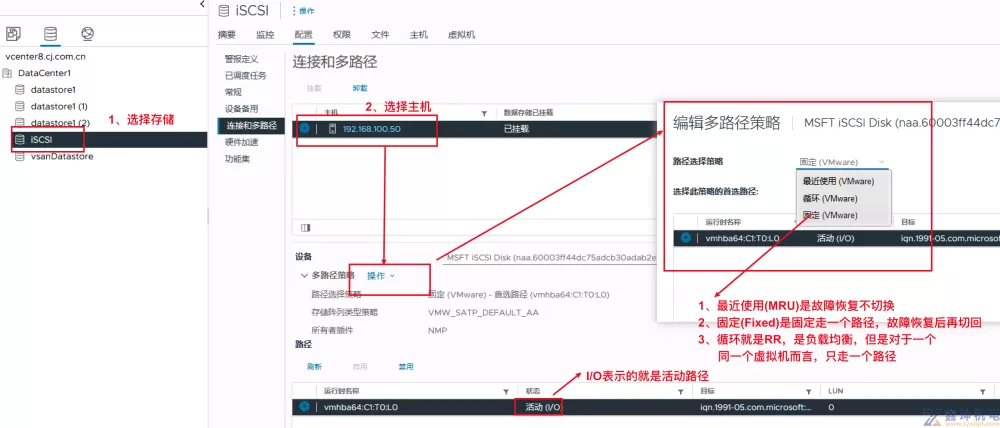Image resolution: width=1000 pixels, height=428 pixels.
Task: Open the VMs and Templates inventory view icon
Action: pos(13,33)
